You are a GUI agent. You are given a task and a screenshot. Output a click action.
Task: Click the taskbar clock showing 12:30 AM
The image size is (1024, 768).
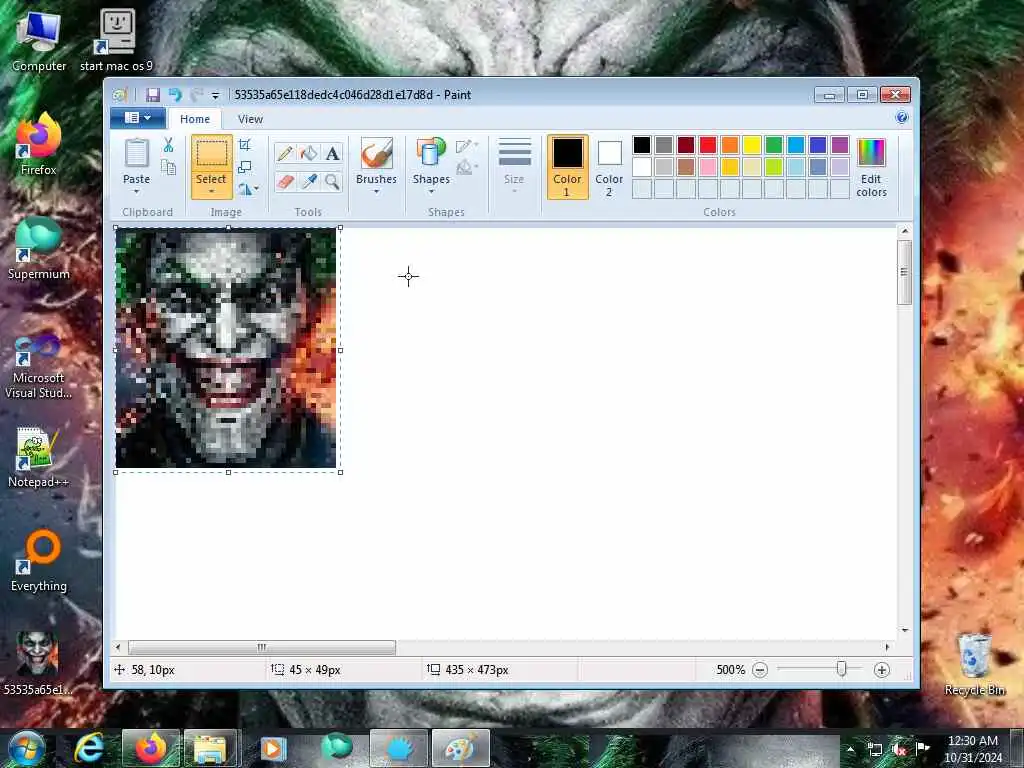[972, 749]
